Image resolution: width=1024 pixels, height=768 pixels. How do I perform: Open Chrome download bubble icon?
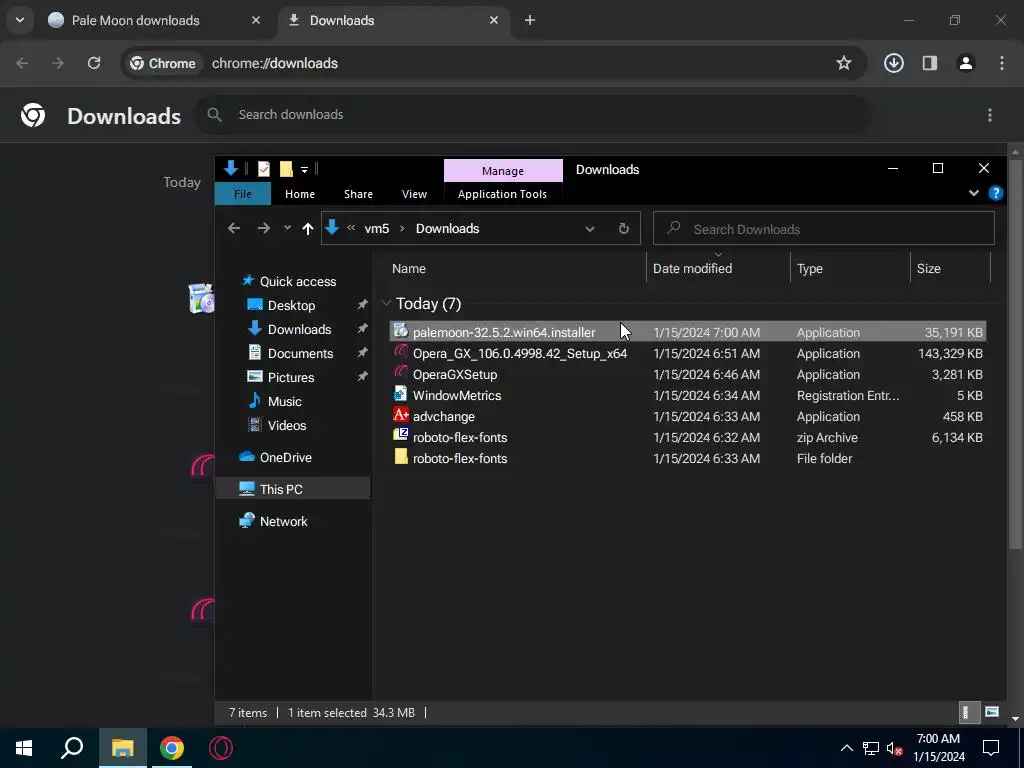coord(893,63)
